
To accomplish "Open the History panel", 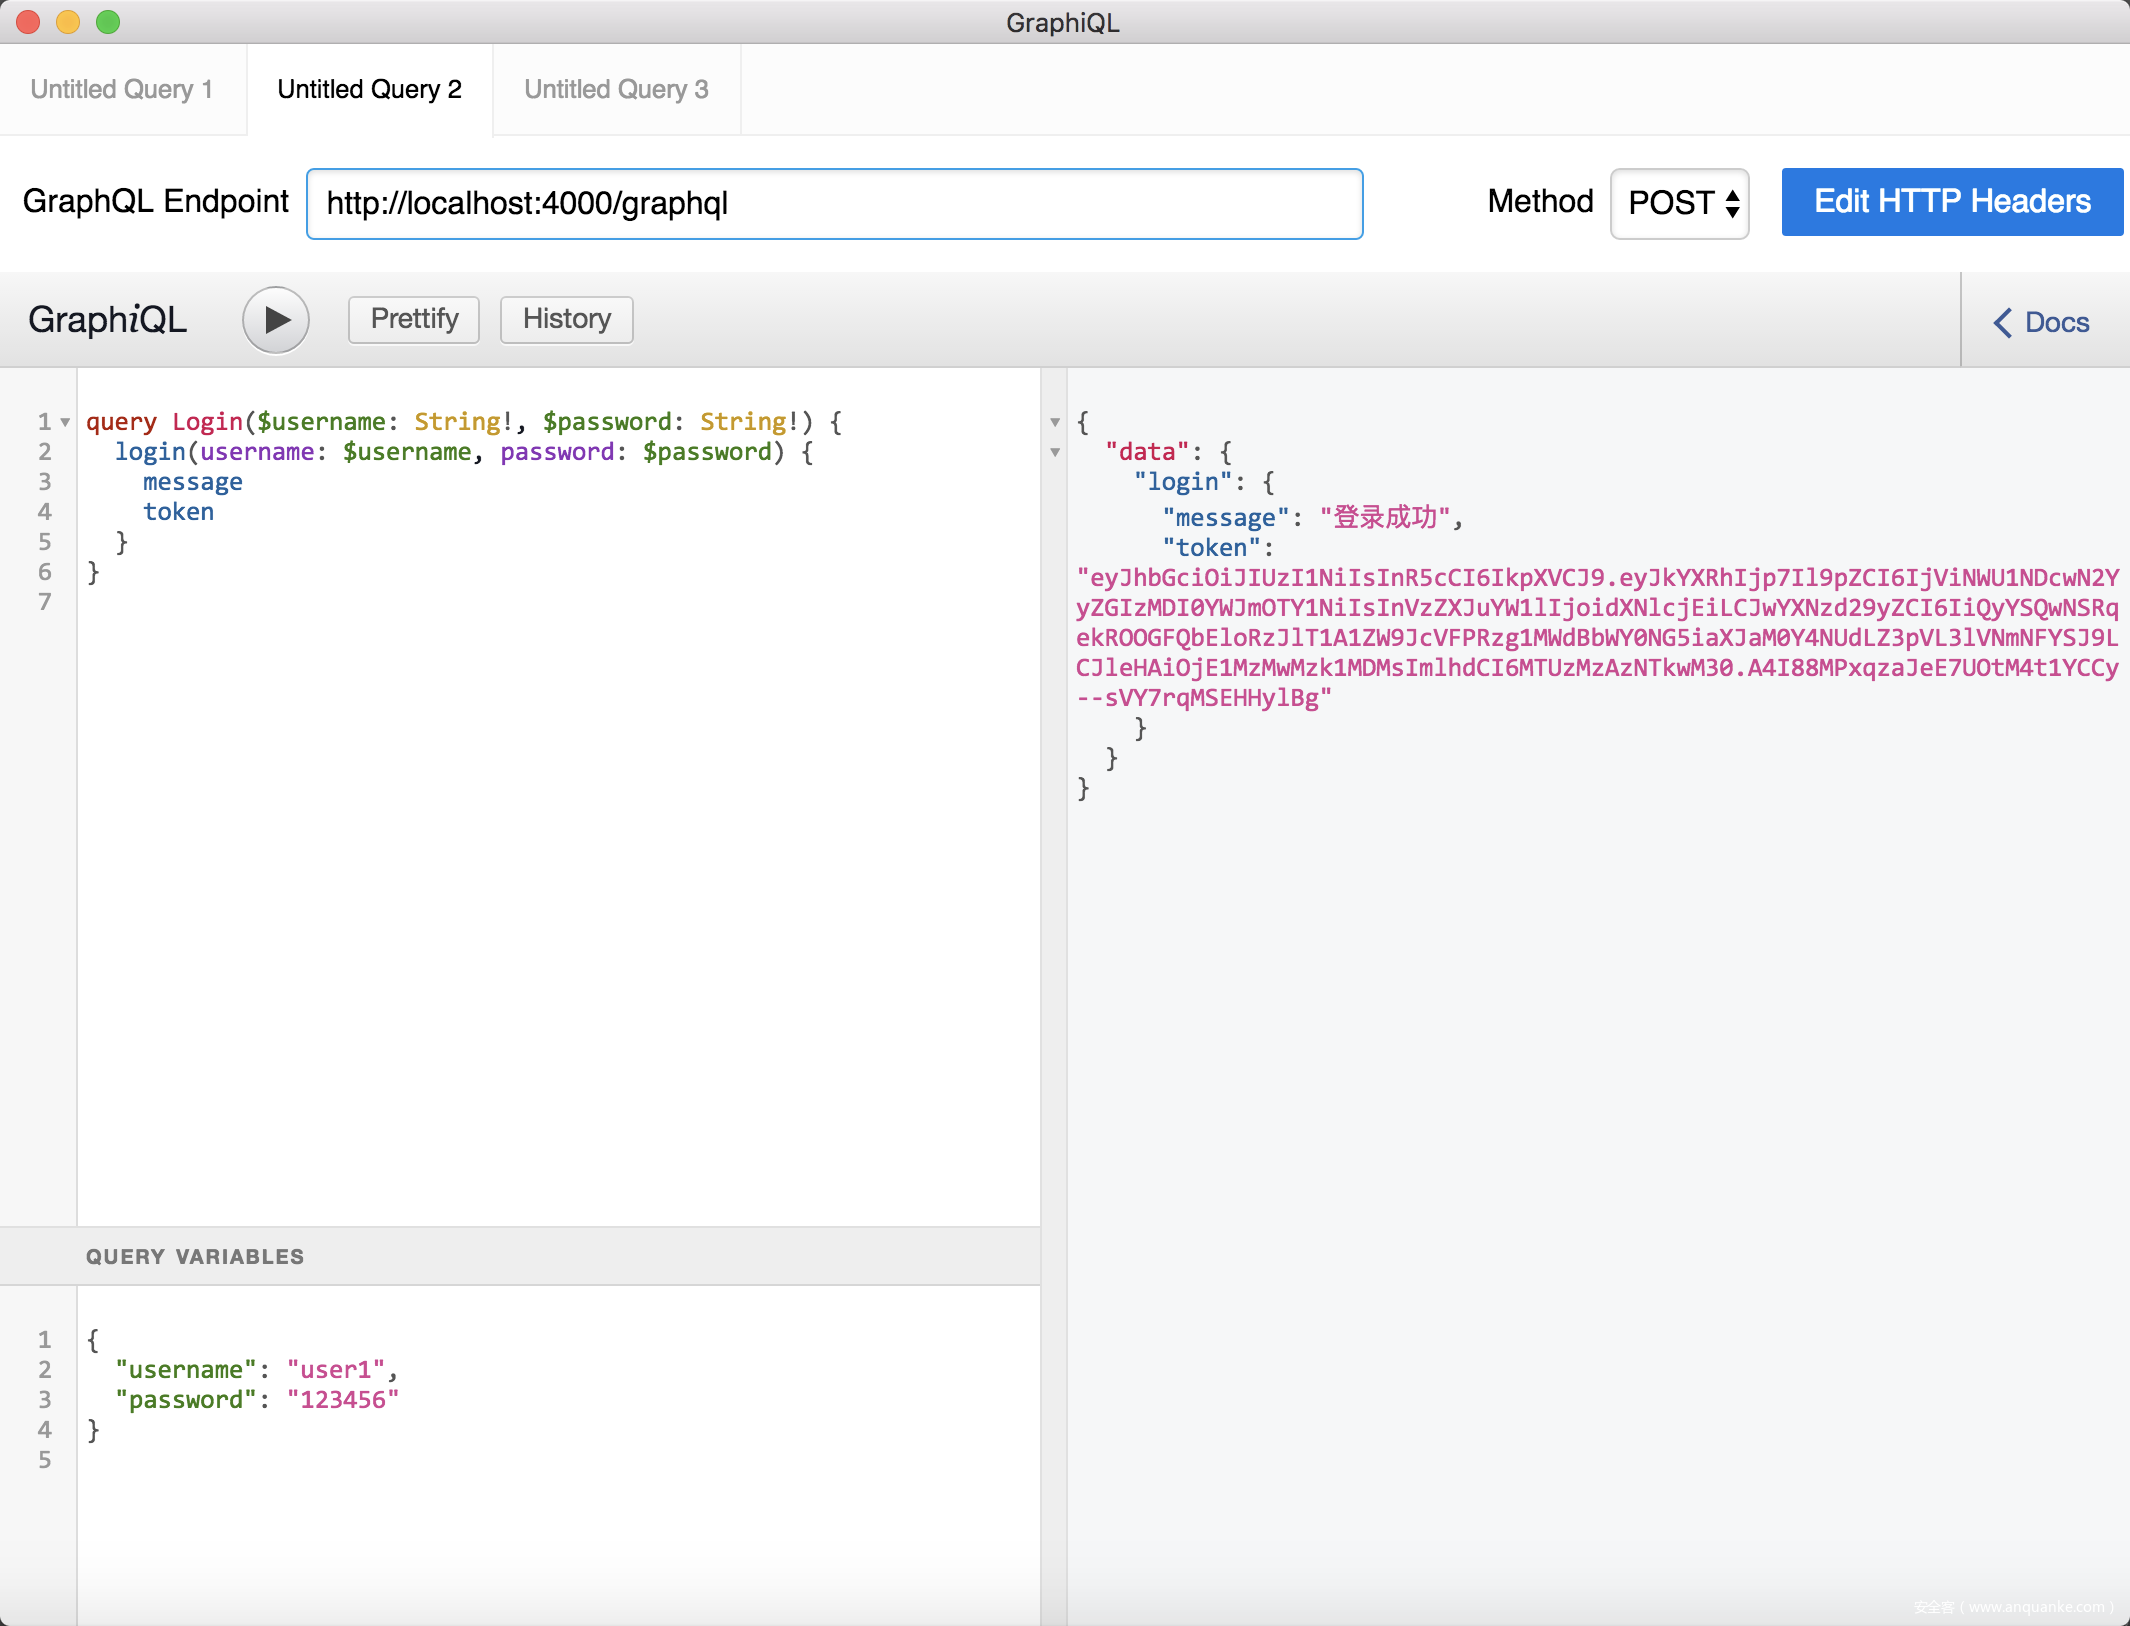I will [566, 319].
